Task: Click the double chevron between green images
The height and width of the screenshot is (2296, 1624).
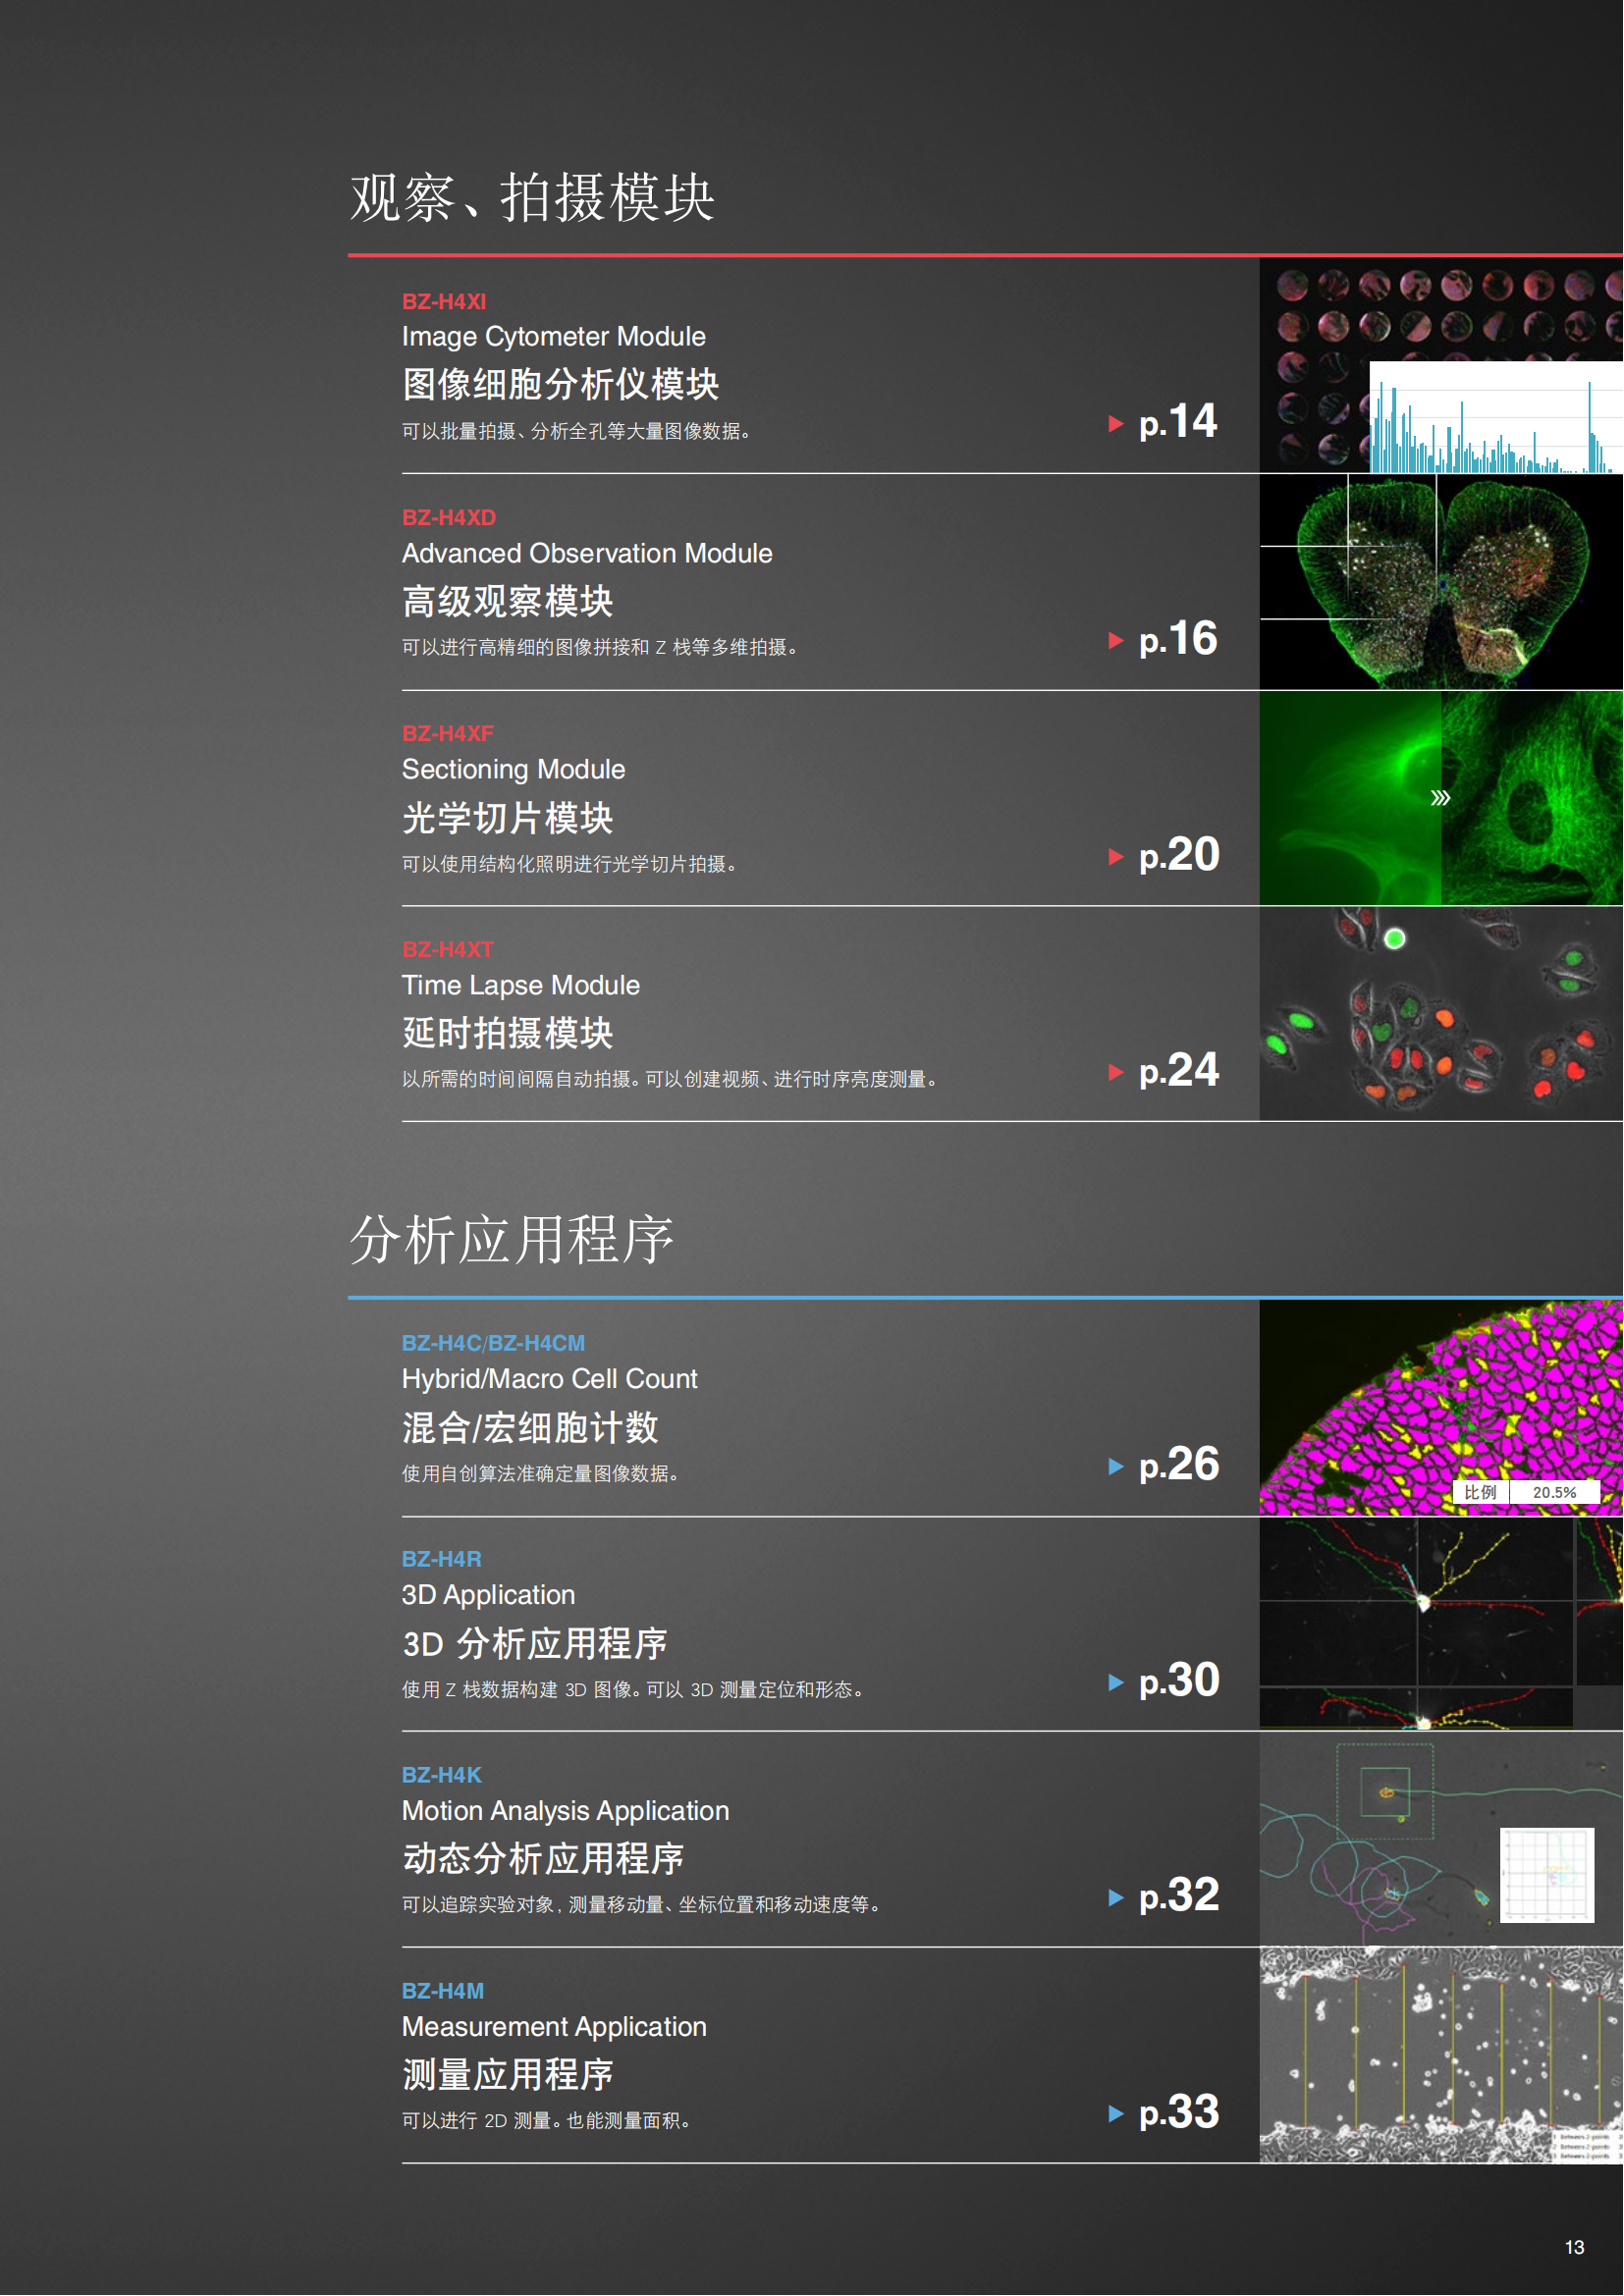Action: pos(1440,798)
